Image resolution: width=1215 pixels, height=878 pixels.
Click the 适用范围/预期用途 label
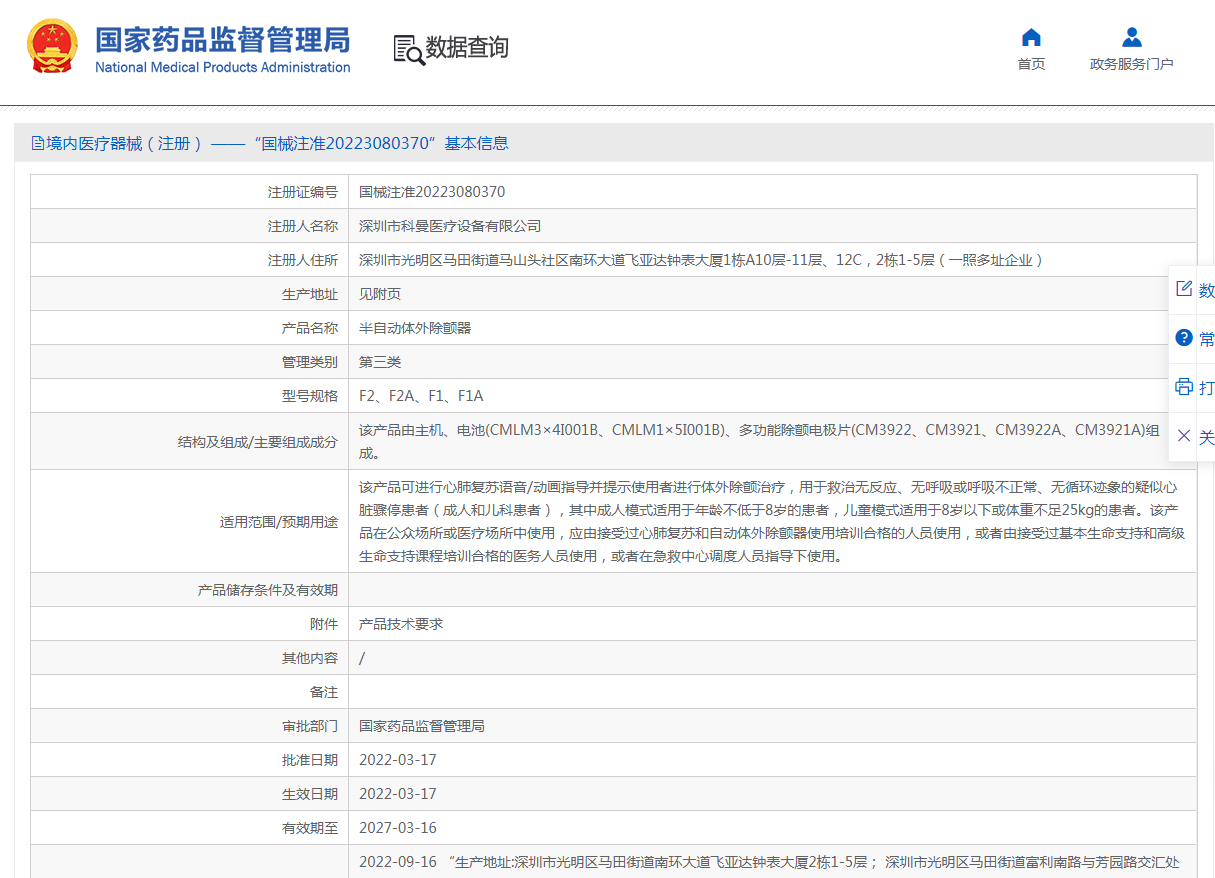click(279, 522)
